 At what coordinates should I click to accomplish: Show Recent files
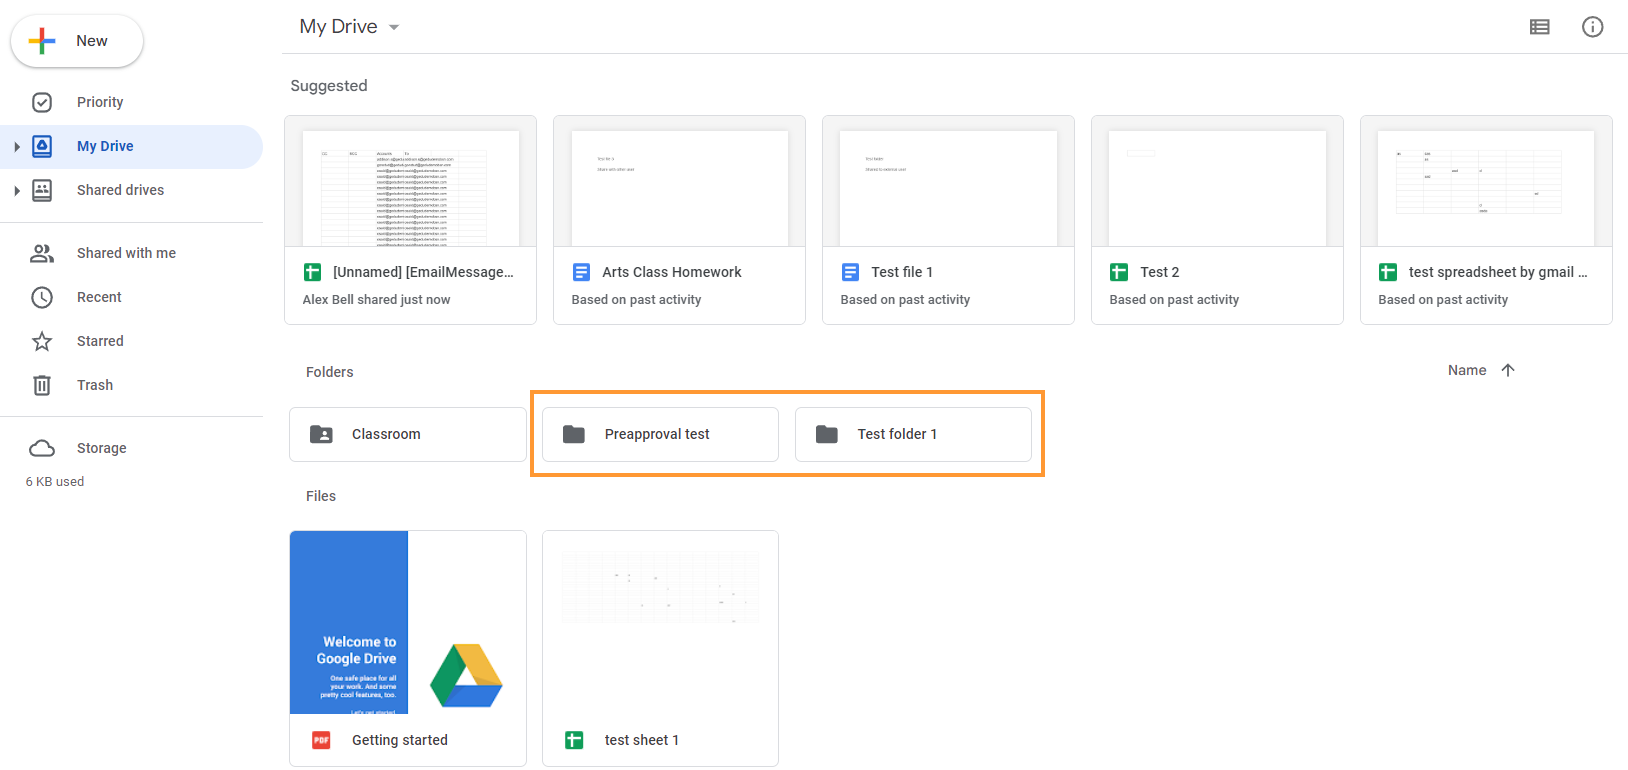point(131,297)
